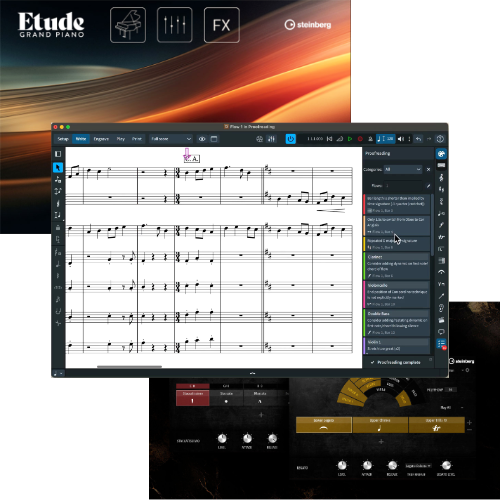Open the Ornaments panel tr icon
Screen dimensions: 500x500
point(441,237)
